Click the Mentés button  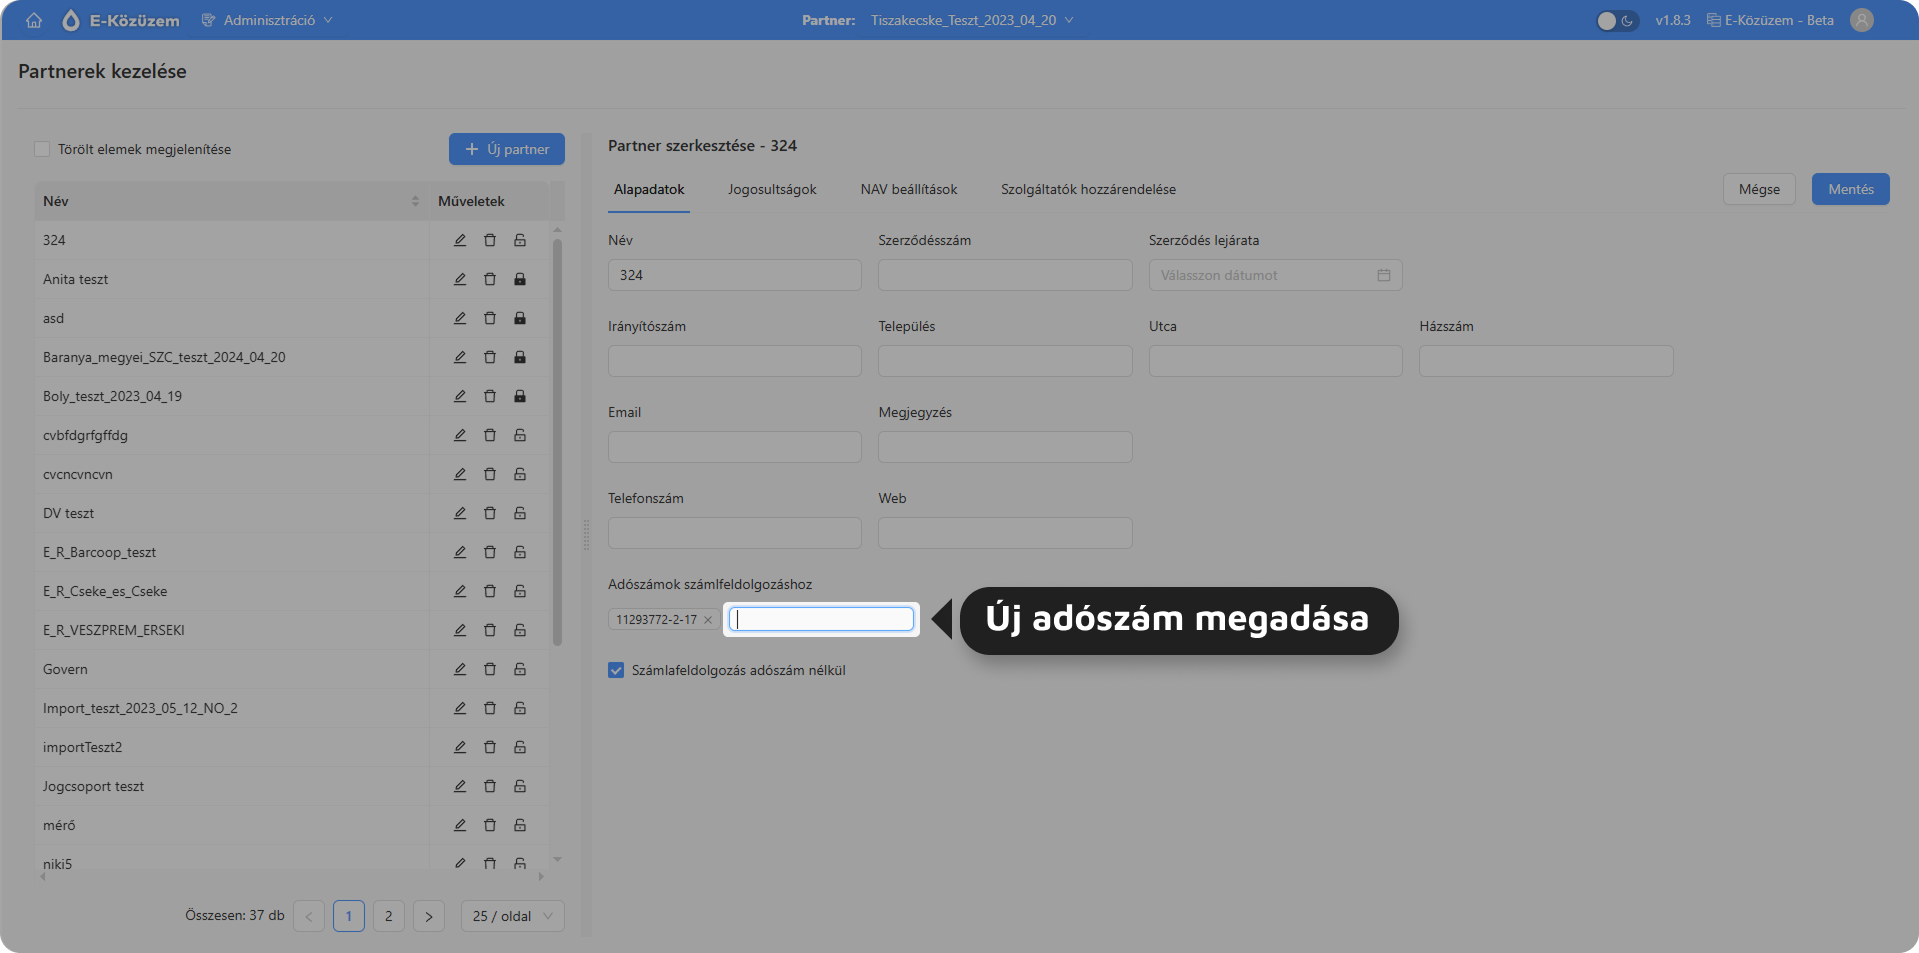[x=1850, y=189]
